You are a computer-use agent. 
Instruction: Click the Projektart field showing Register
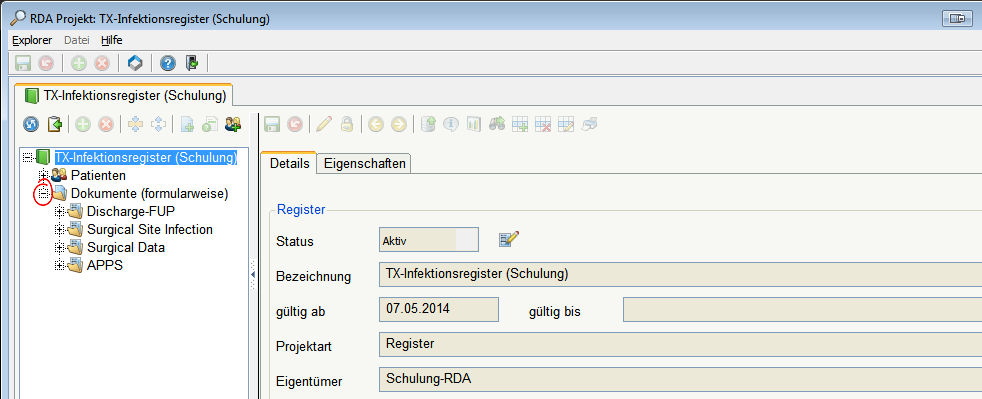(x=680, y=345)
